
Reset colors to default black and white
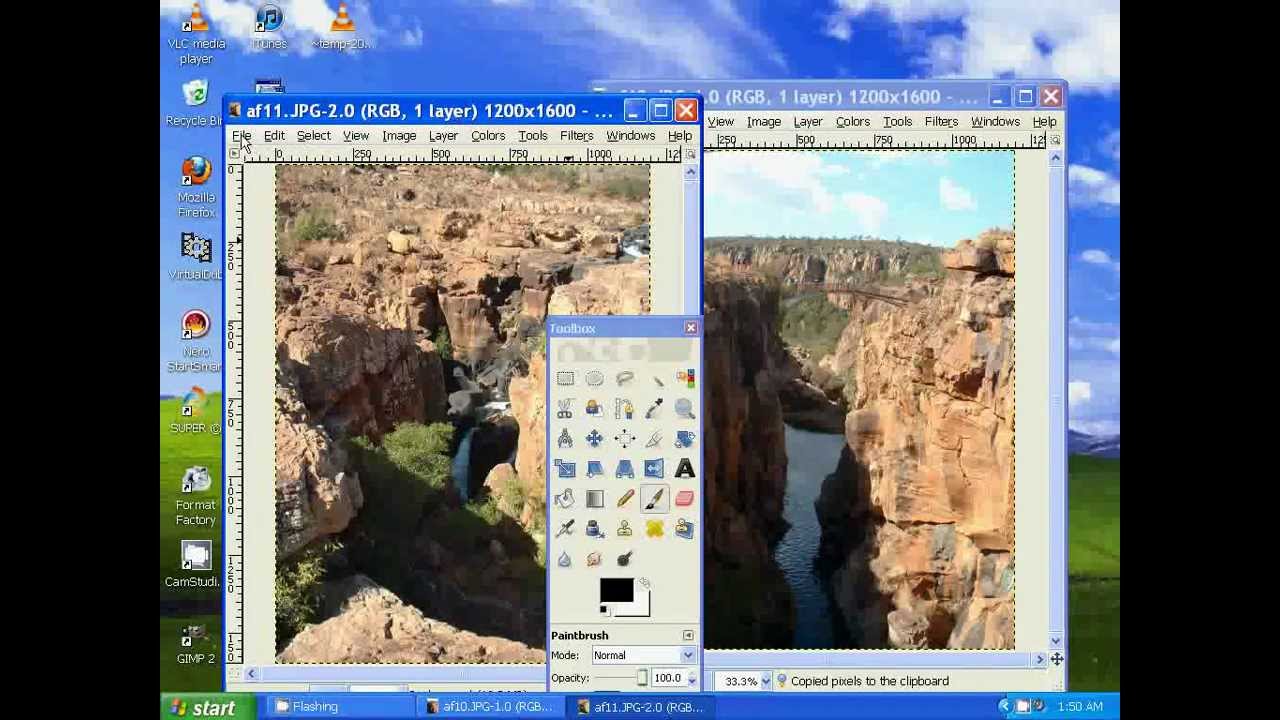click(x=604, y=611)
